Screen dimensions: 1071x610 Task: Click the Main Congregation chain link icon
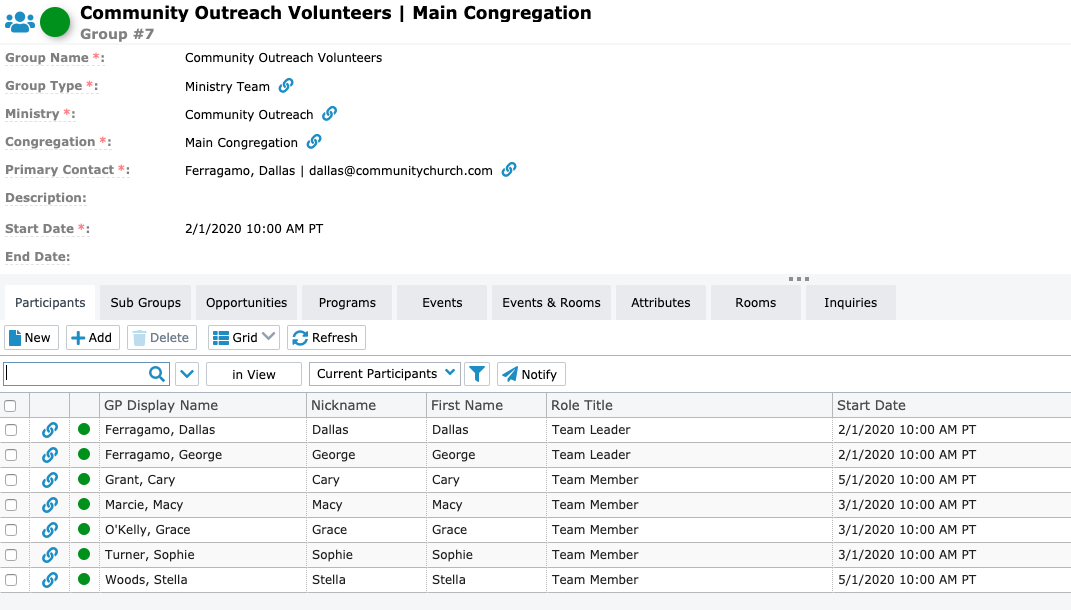coord(316,142)
